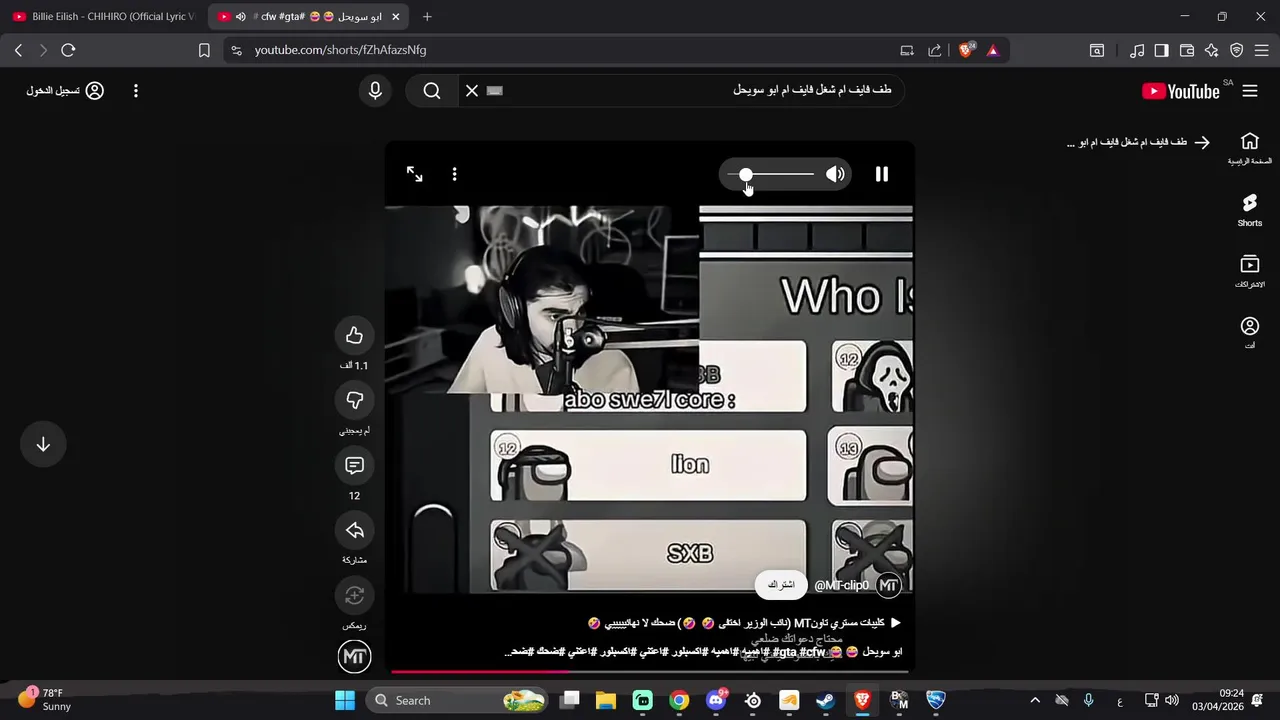Open Brave Wallet
The image size is (1280, 720).
(x=1187, y=50)
